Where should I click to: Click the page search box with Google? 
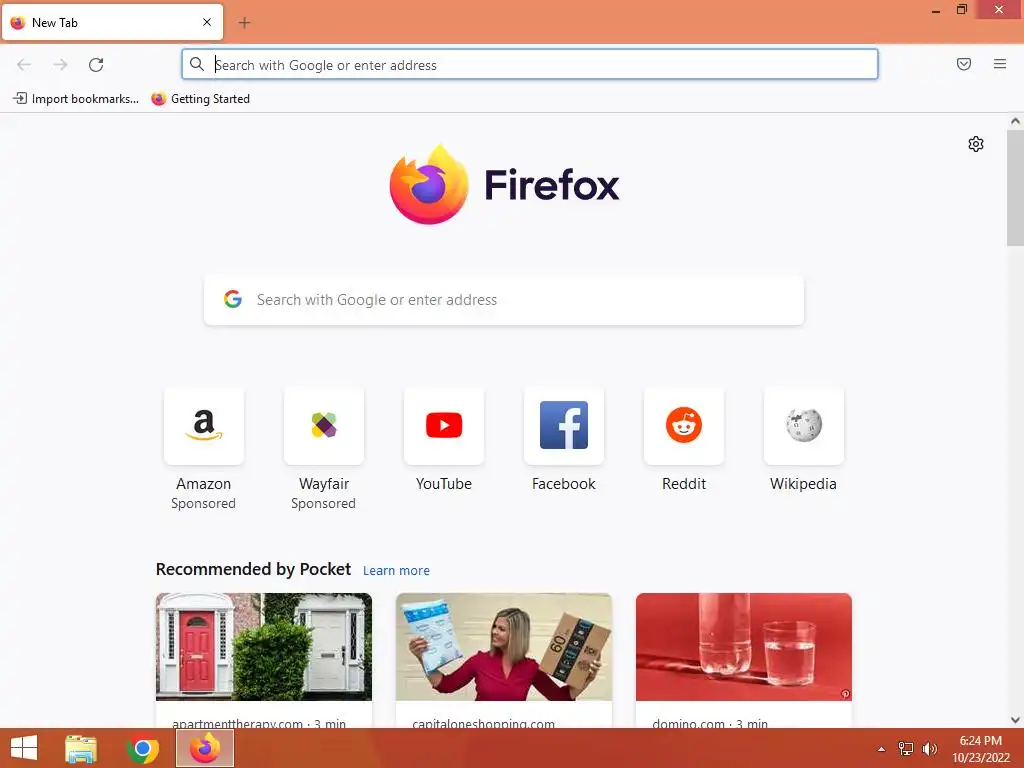coord(504,300)
